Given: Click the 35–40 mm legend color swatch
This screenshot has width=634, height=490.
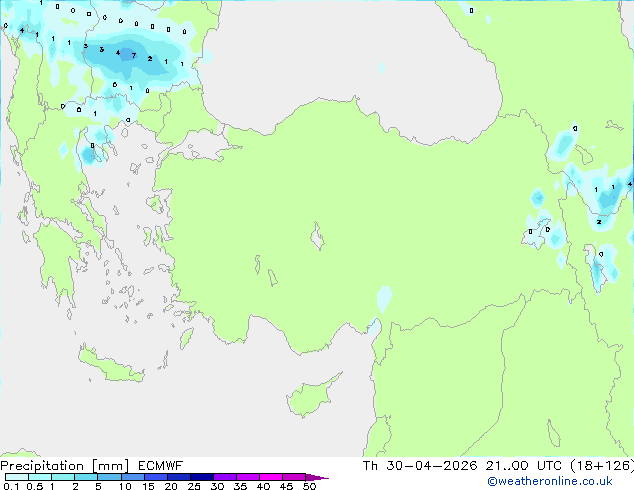Looking at the screenshot, I should coord(247,477).
